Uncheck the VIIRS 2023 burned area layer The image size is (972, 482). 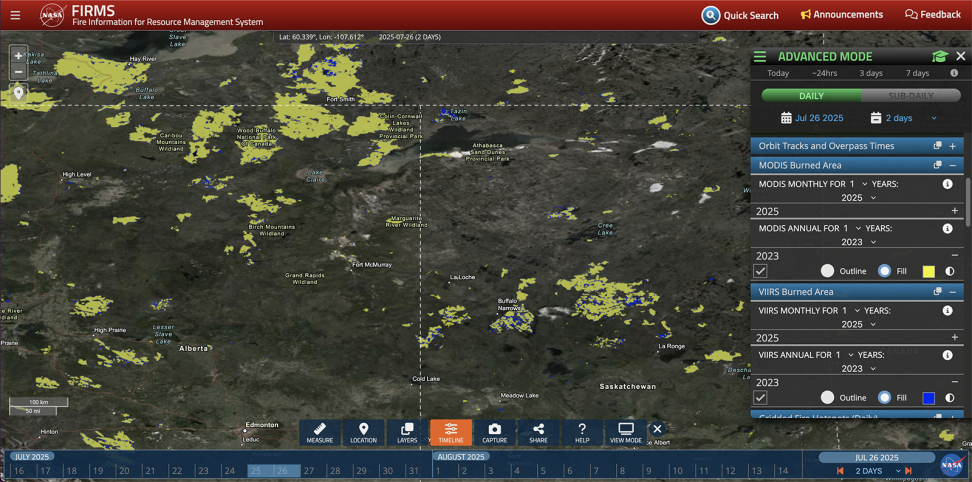pyautogui.click(x=761, y=398)
